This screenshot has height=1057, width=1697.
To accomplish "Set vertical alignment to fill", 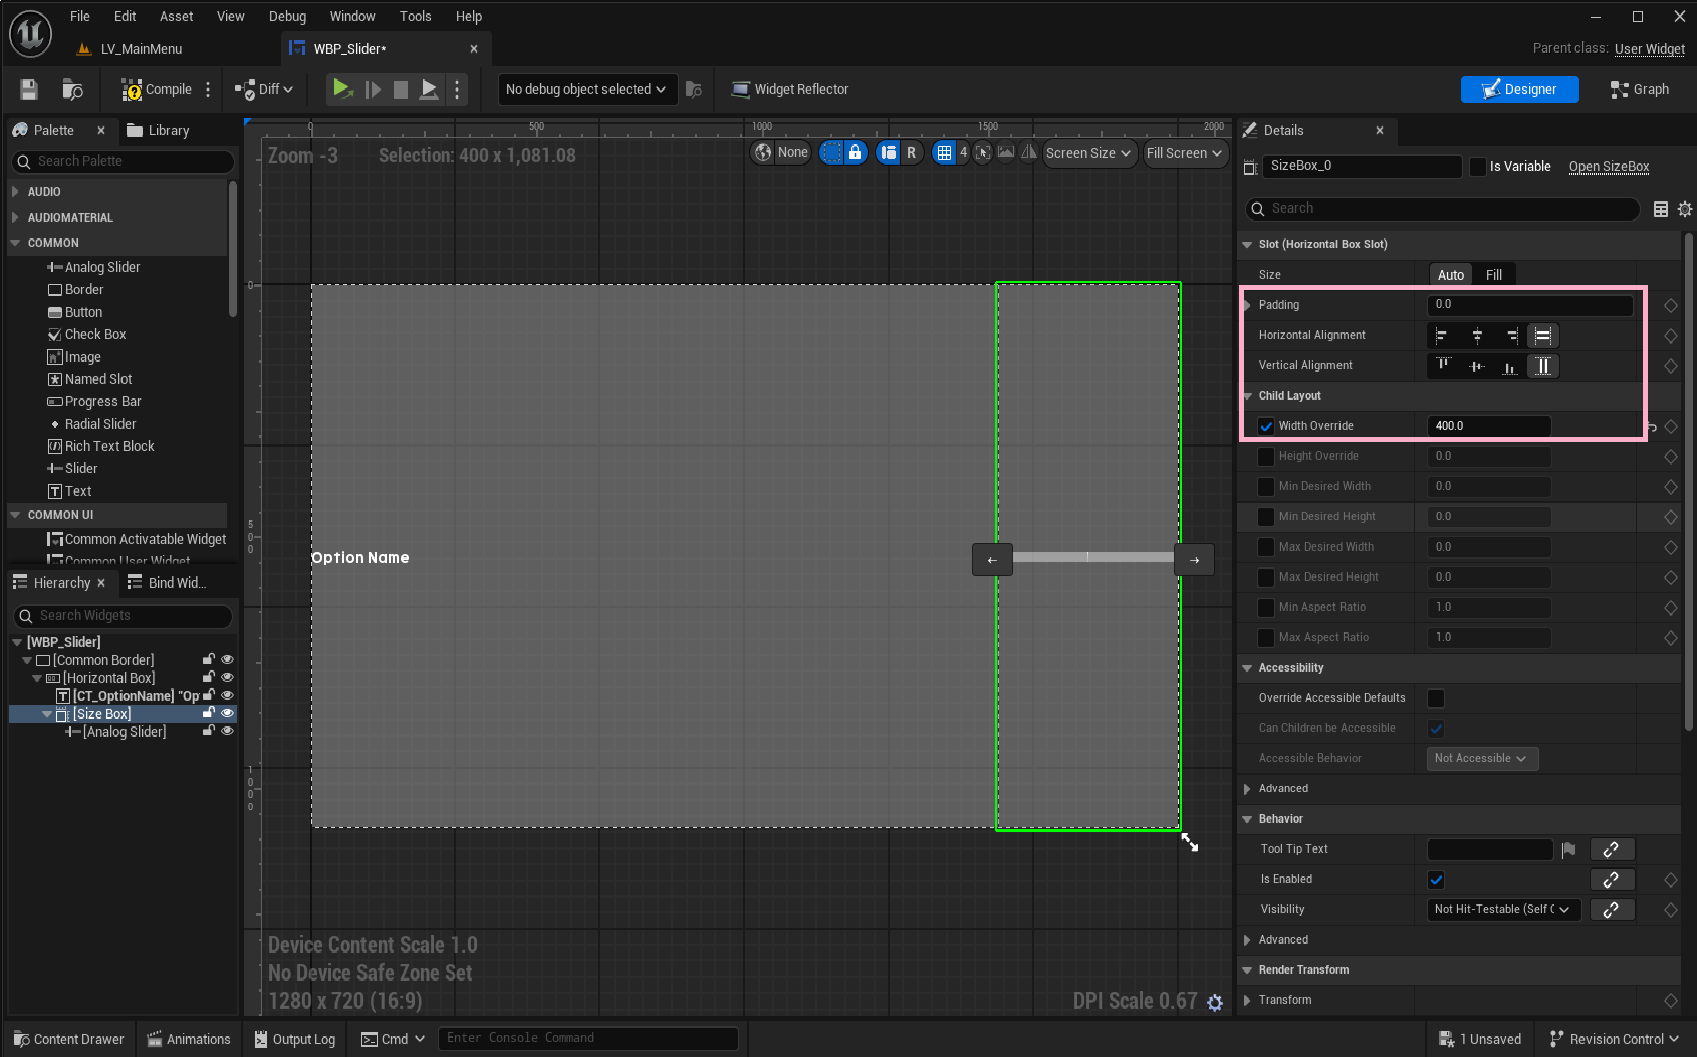I will 1543,365.
